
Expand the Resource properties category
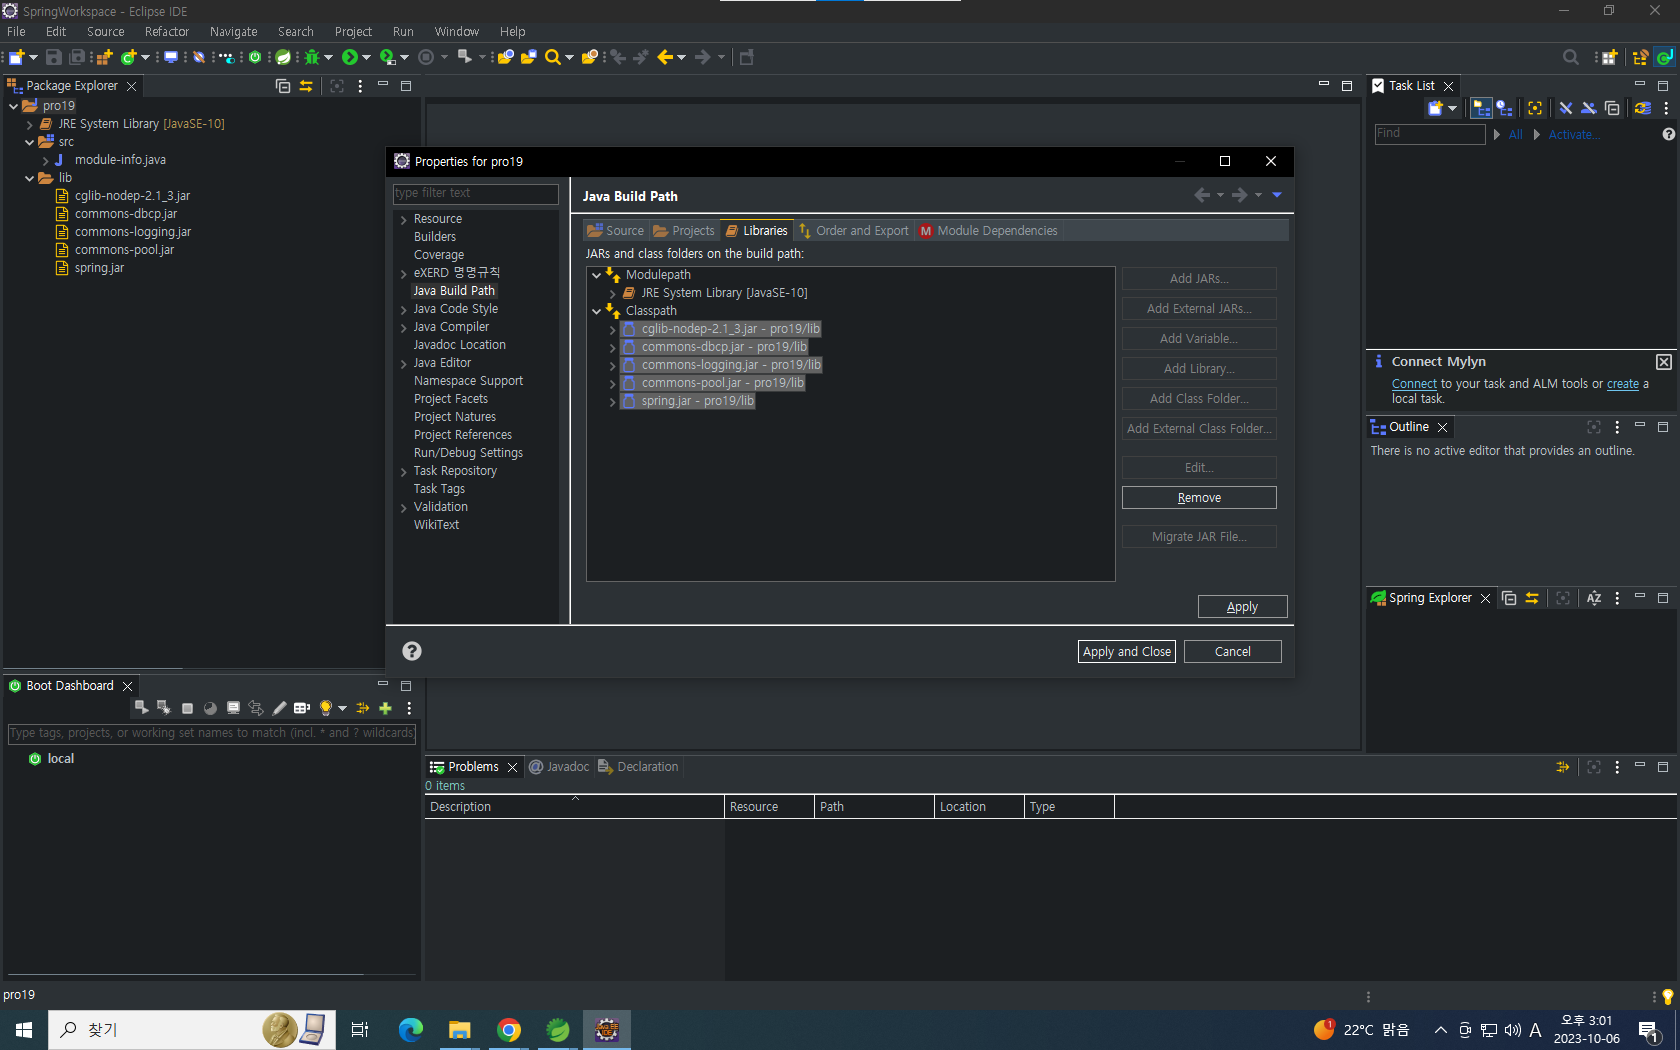pos(404,219)
